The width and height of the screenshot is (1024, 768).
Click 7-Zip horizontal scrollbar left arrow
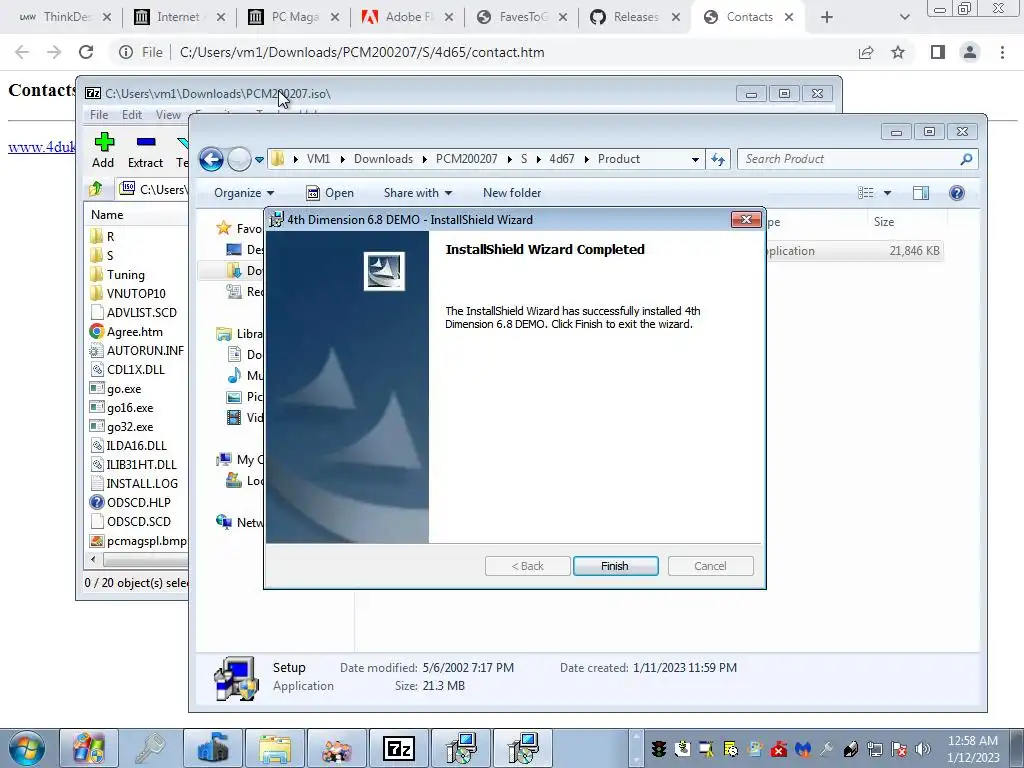pyautogui.click(x=93, y=560)
